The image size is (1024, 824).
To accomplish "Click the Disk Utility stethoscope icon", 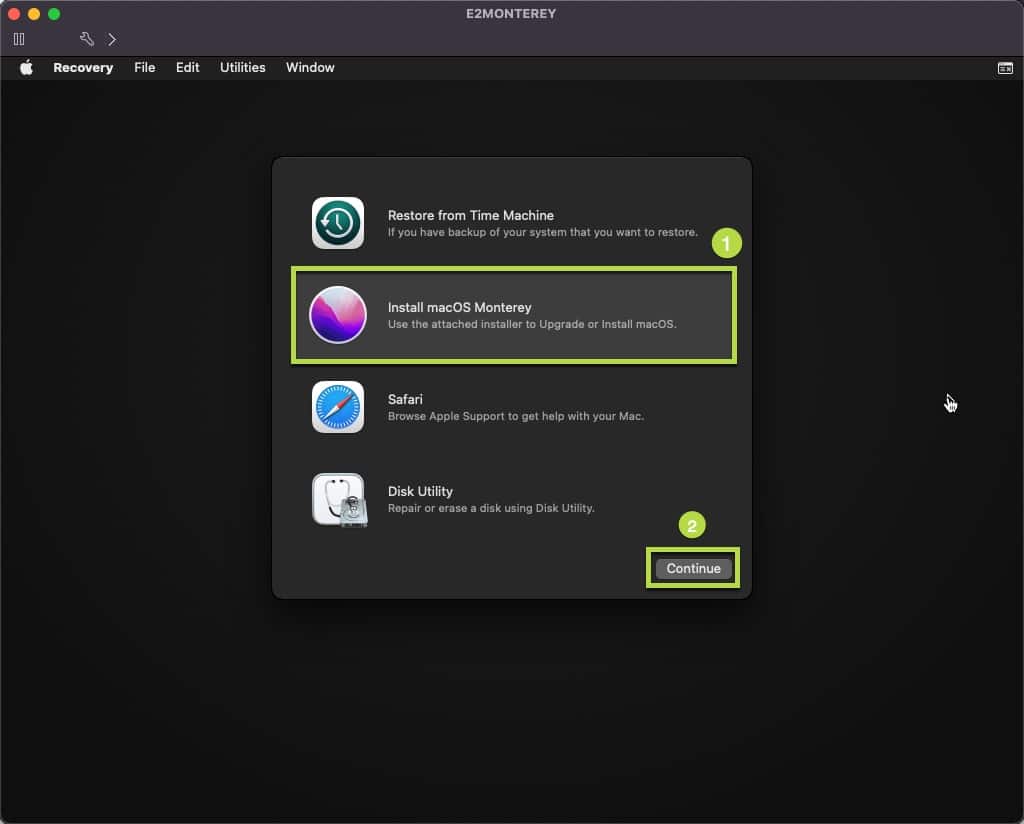I will pos(339,499).
